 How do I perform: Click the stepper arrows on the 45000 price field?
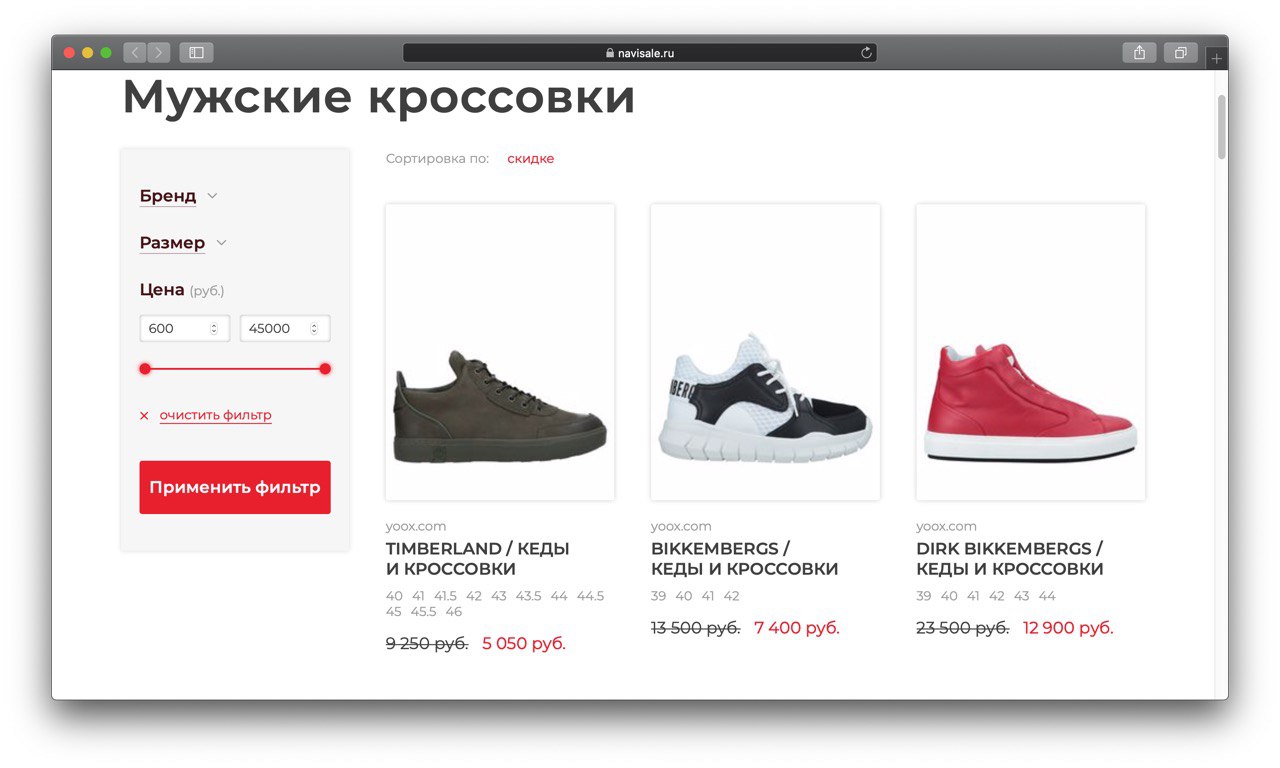(314, 329)
